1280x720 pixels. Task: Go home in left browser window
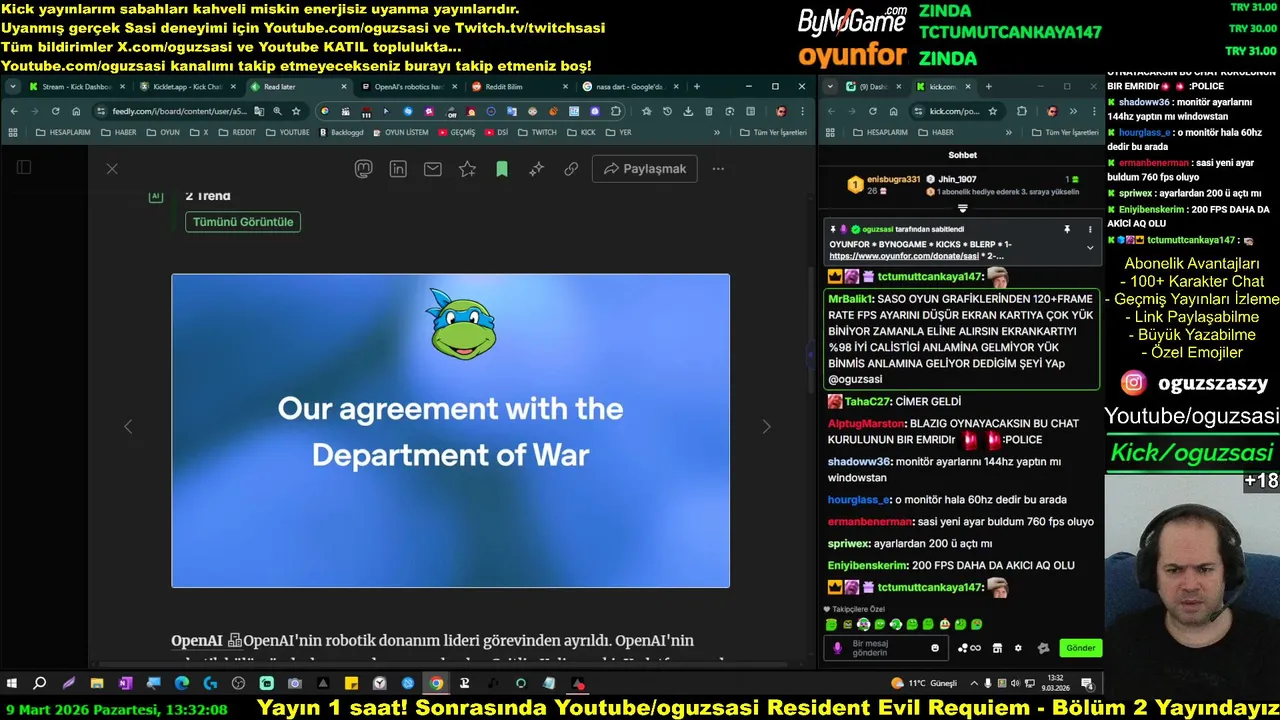coord(77,111)
